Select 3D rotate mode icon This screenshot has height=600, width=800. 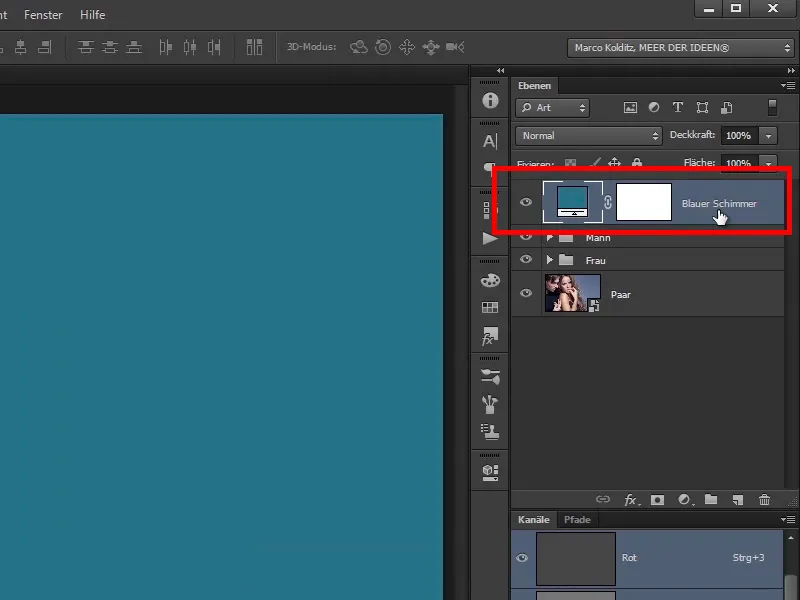click(359, 47)
